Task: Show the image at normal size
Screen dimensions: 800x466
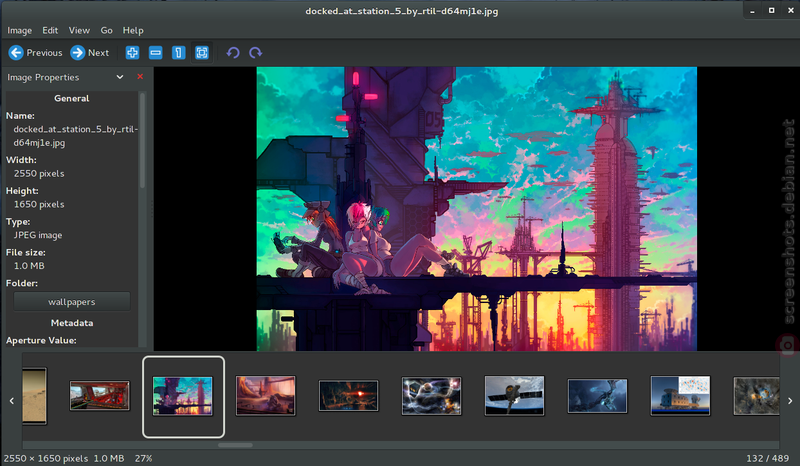Action: [x=179, y=53]
